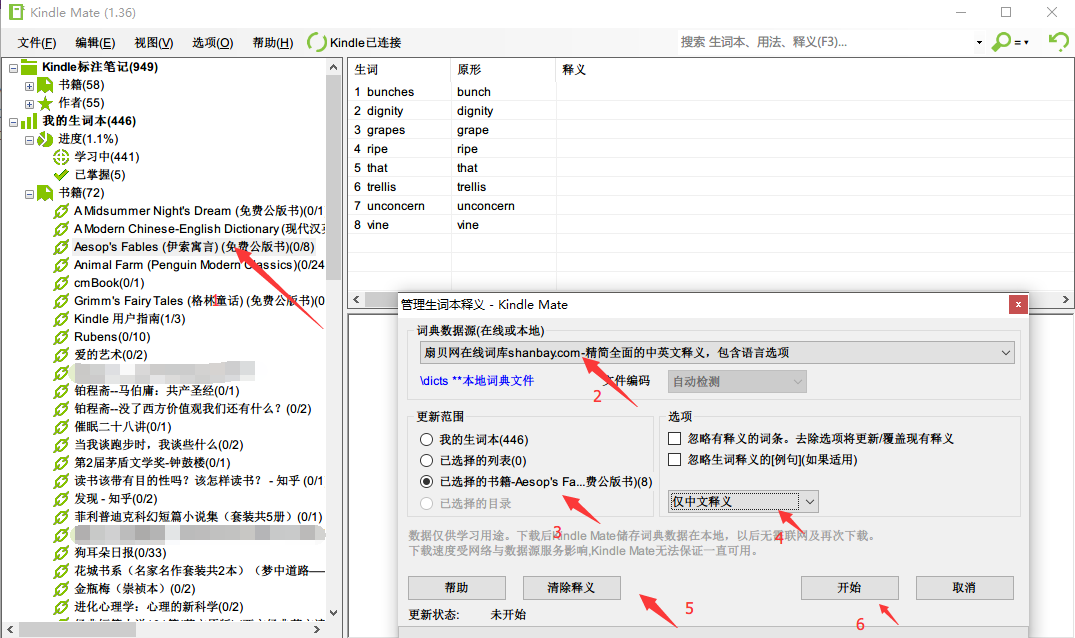Click the Kindle connected status icon
1075x638 pixels.
coord(317,42)
